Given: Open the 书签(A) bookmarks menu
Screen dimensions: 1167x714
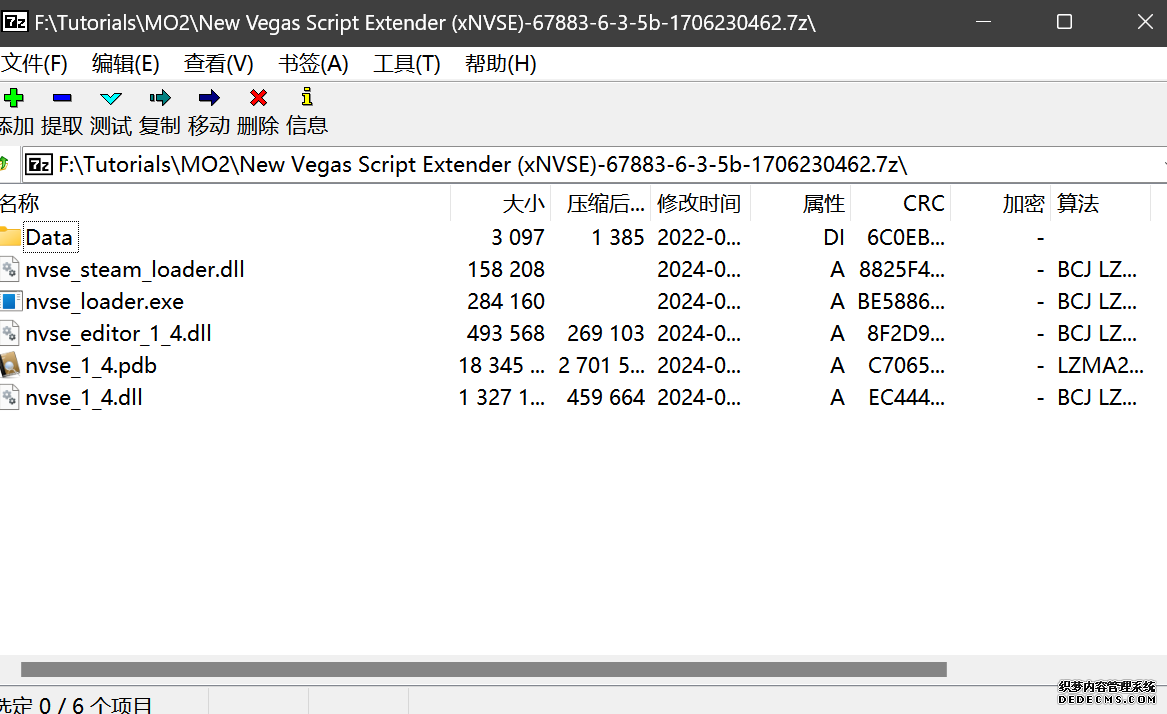Looking at the screenshot, I should (313, 64).
